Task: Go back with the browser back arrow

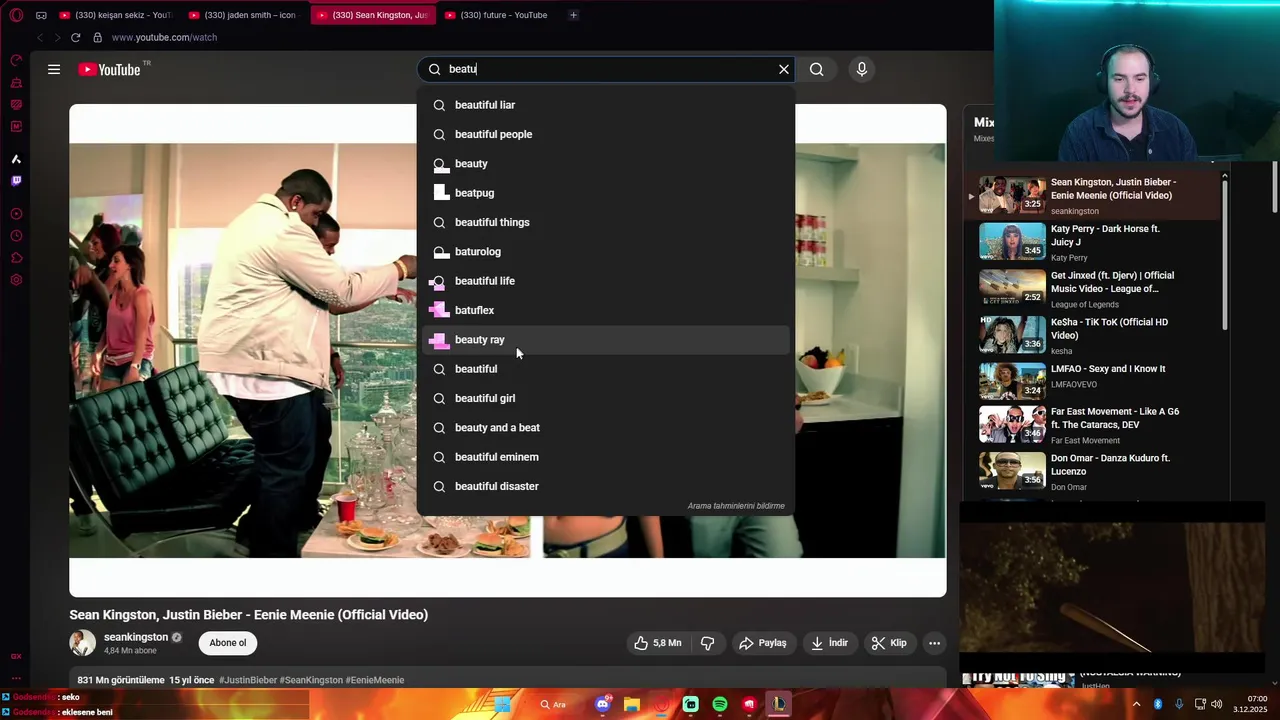Action: click(x=40, y=37)
